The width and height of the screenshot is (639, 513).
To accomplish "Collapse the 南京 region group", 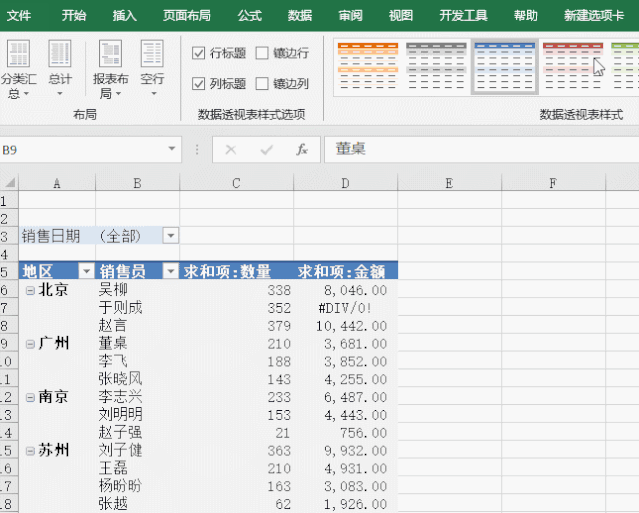I will [x=30, y=398].
